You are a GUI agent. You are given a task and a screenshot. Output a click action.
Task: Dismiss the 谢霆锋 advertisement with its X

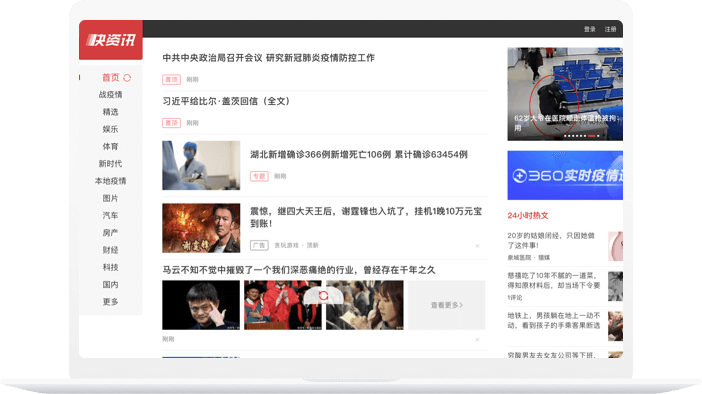click(477, 246)
